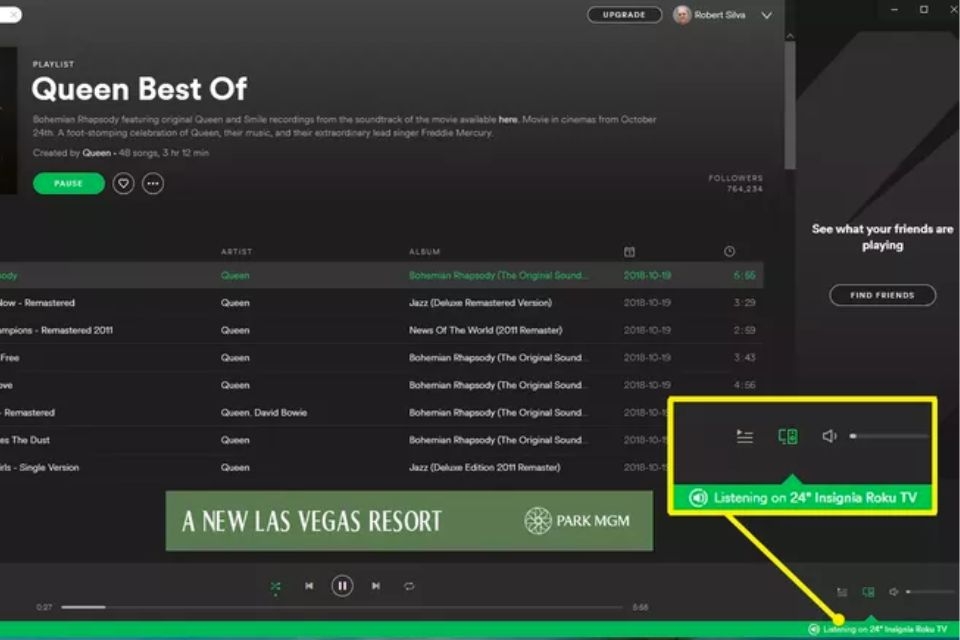Select the Queen Best Of playlist title

(139, 90)
